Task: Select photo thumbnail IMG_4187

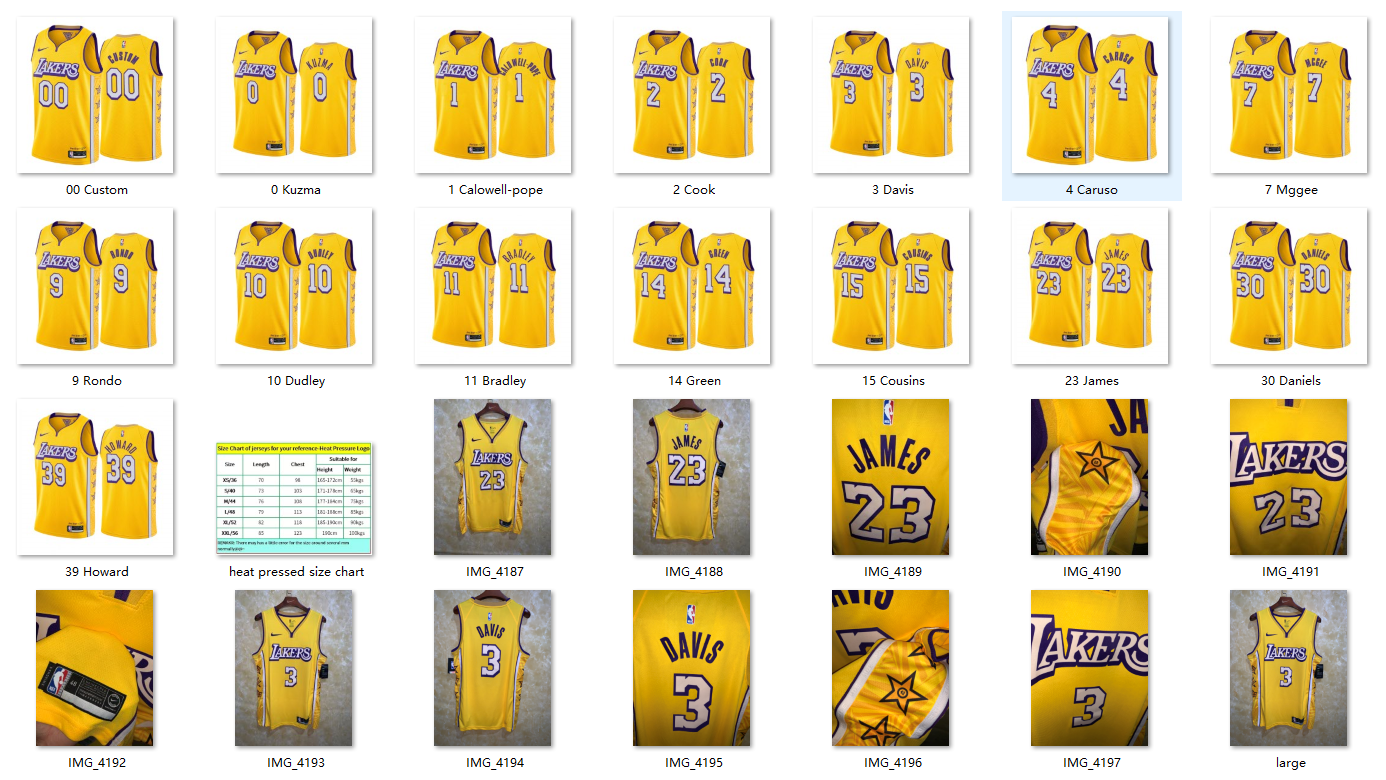Action: pos(493,477)
